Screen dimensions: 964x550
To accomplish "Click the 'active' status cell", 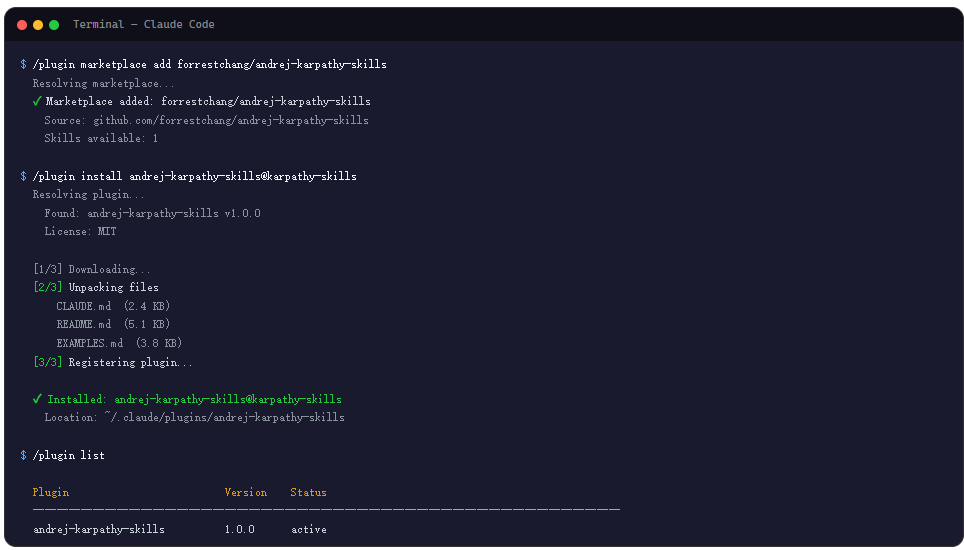I will pos(309,530).
